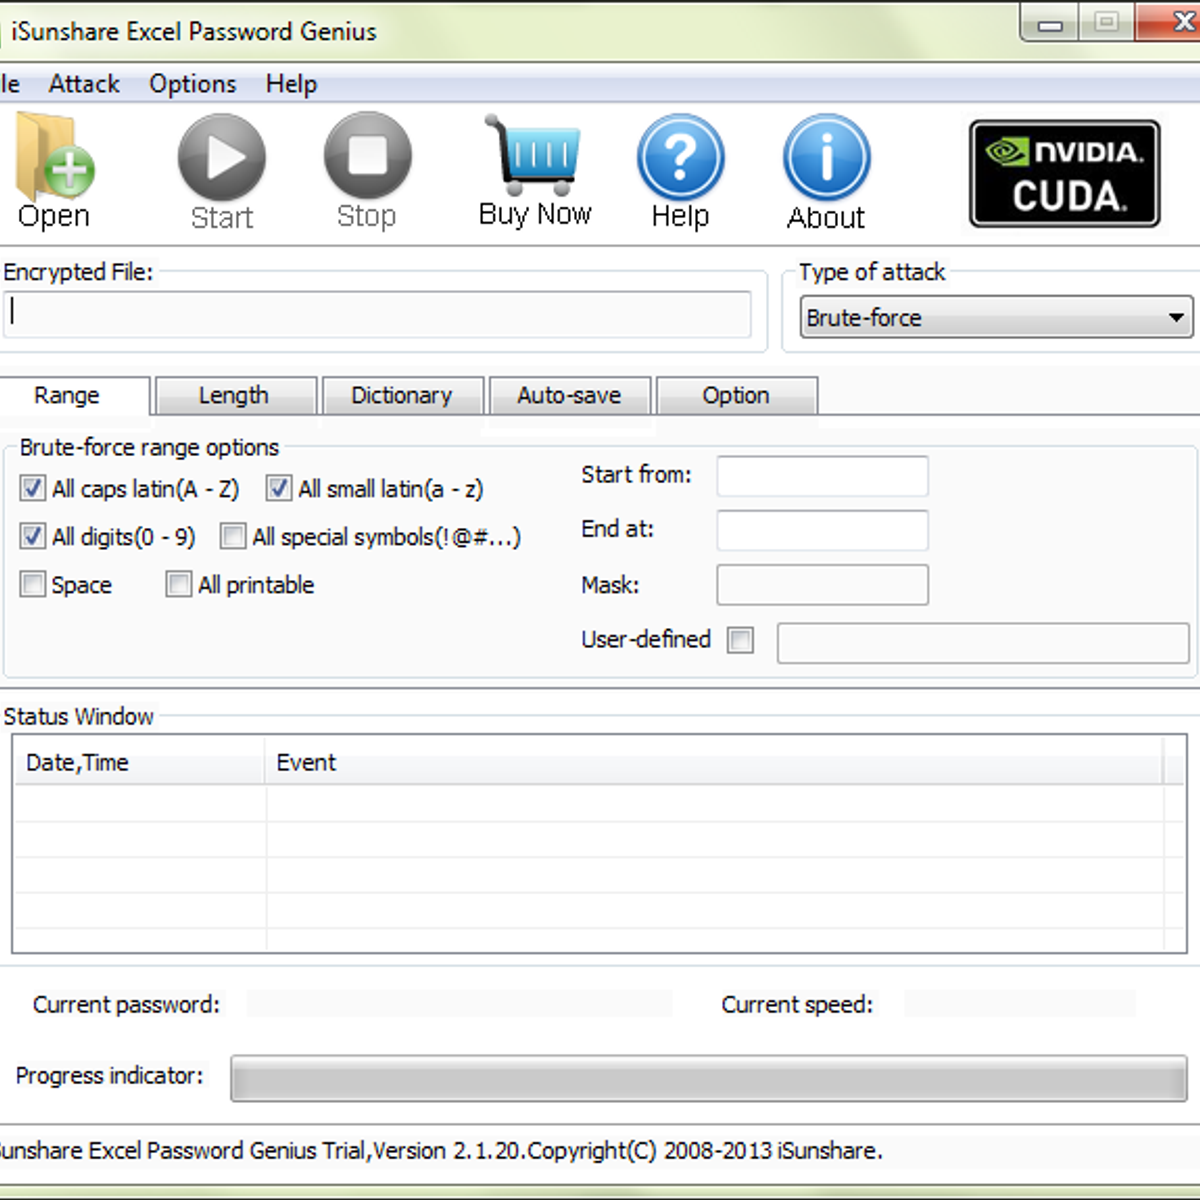Open the Help menu
This screenshot has width=1200, height=1200.
coord(291,84)
